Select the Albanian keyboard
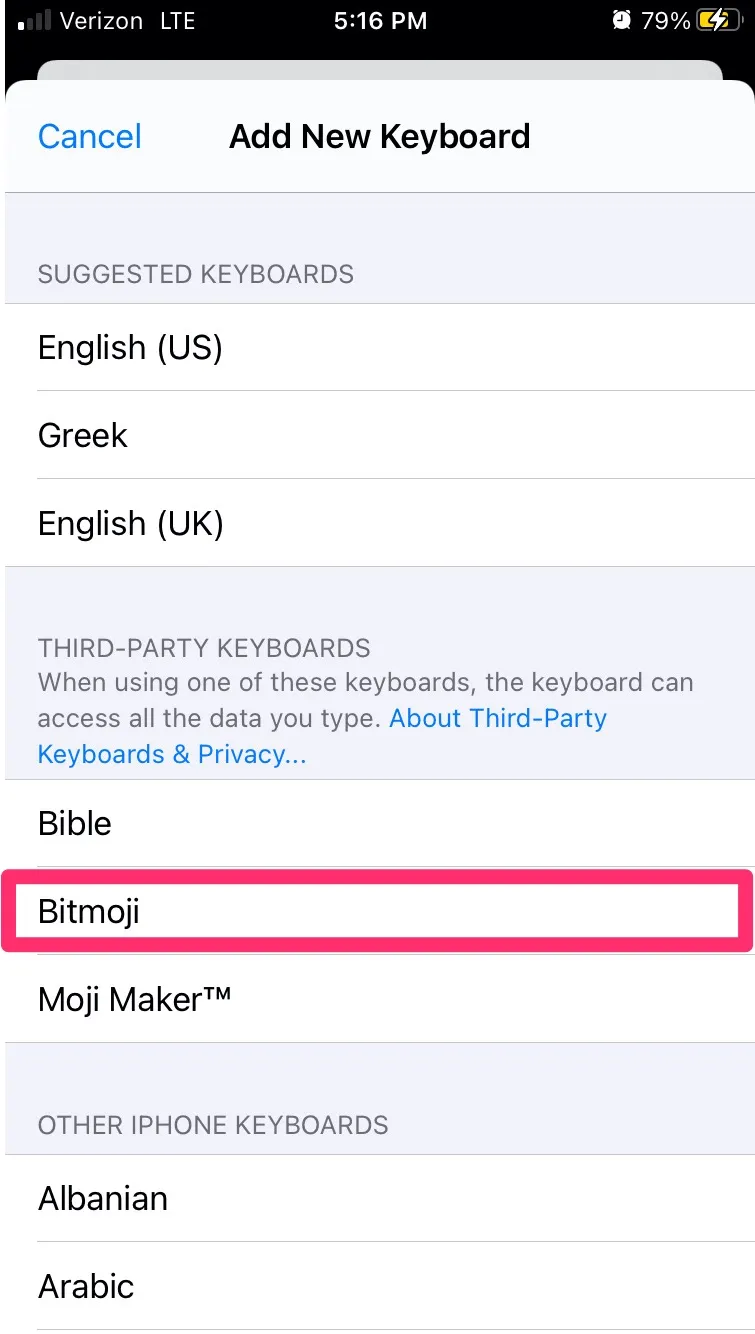This screenshot has width=755, height=1334. point(103,1199)
